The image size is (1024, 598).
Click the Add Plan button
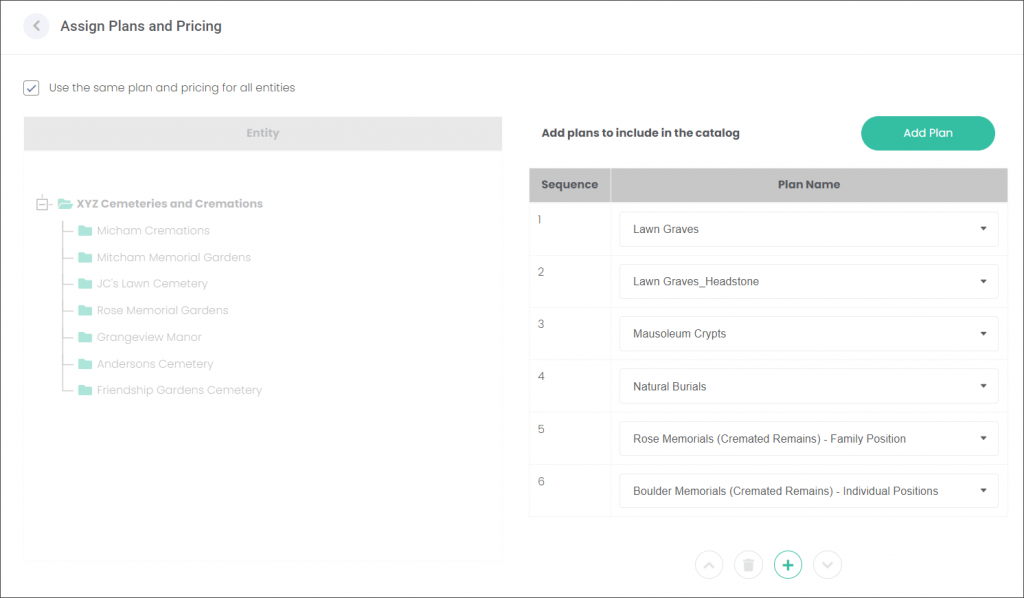click(x=928, y=133)
